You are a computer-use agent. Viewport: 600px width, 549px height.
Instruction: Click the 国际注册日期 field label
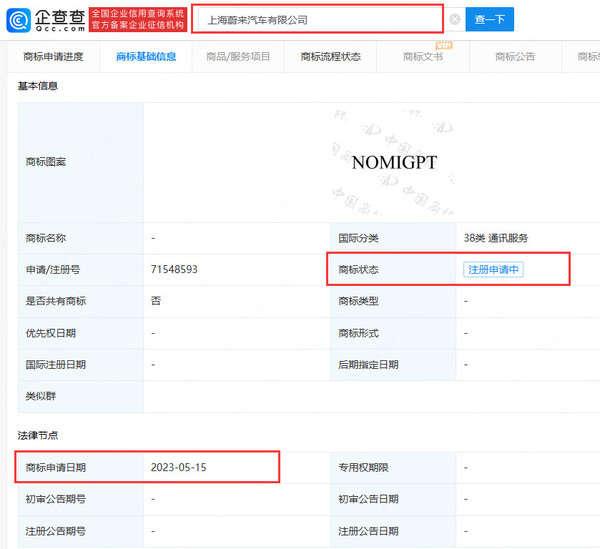(55, 365)
